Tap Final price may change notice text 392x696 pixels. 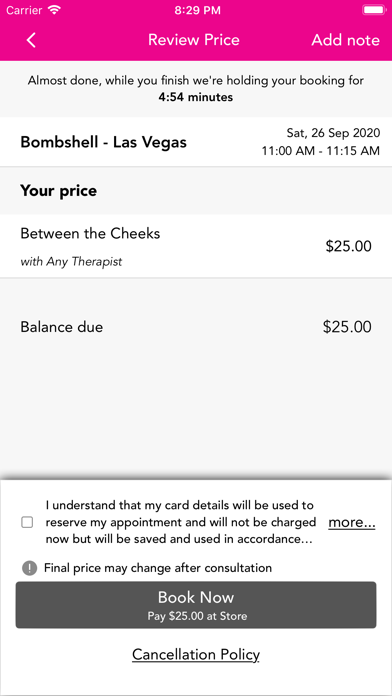[158, 568]
